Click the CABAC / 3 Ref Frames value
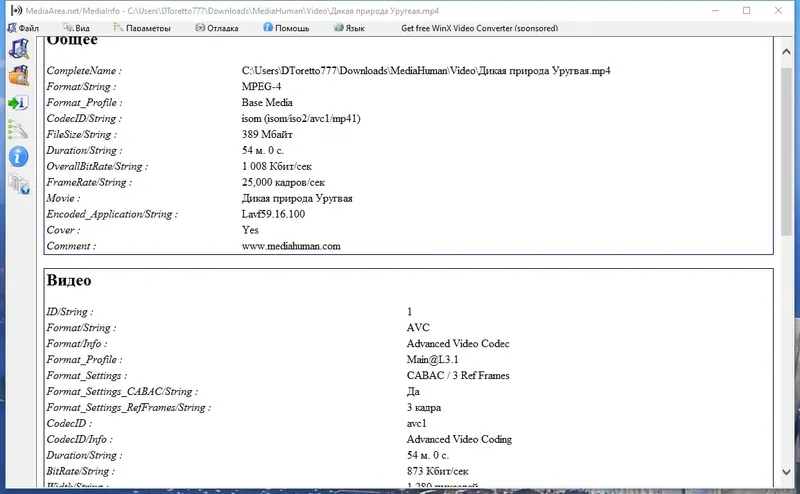 click(458, 376)
